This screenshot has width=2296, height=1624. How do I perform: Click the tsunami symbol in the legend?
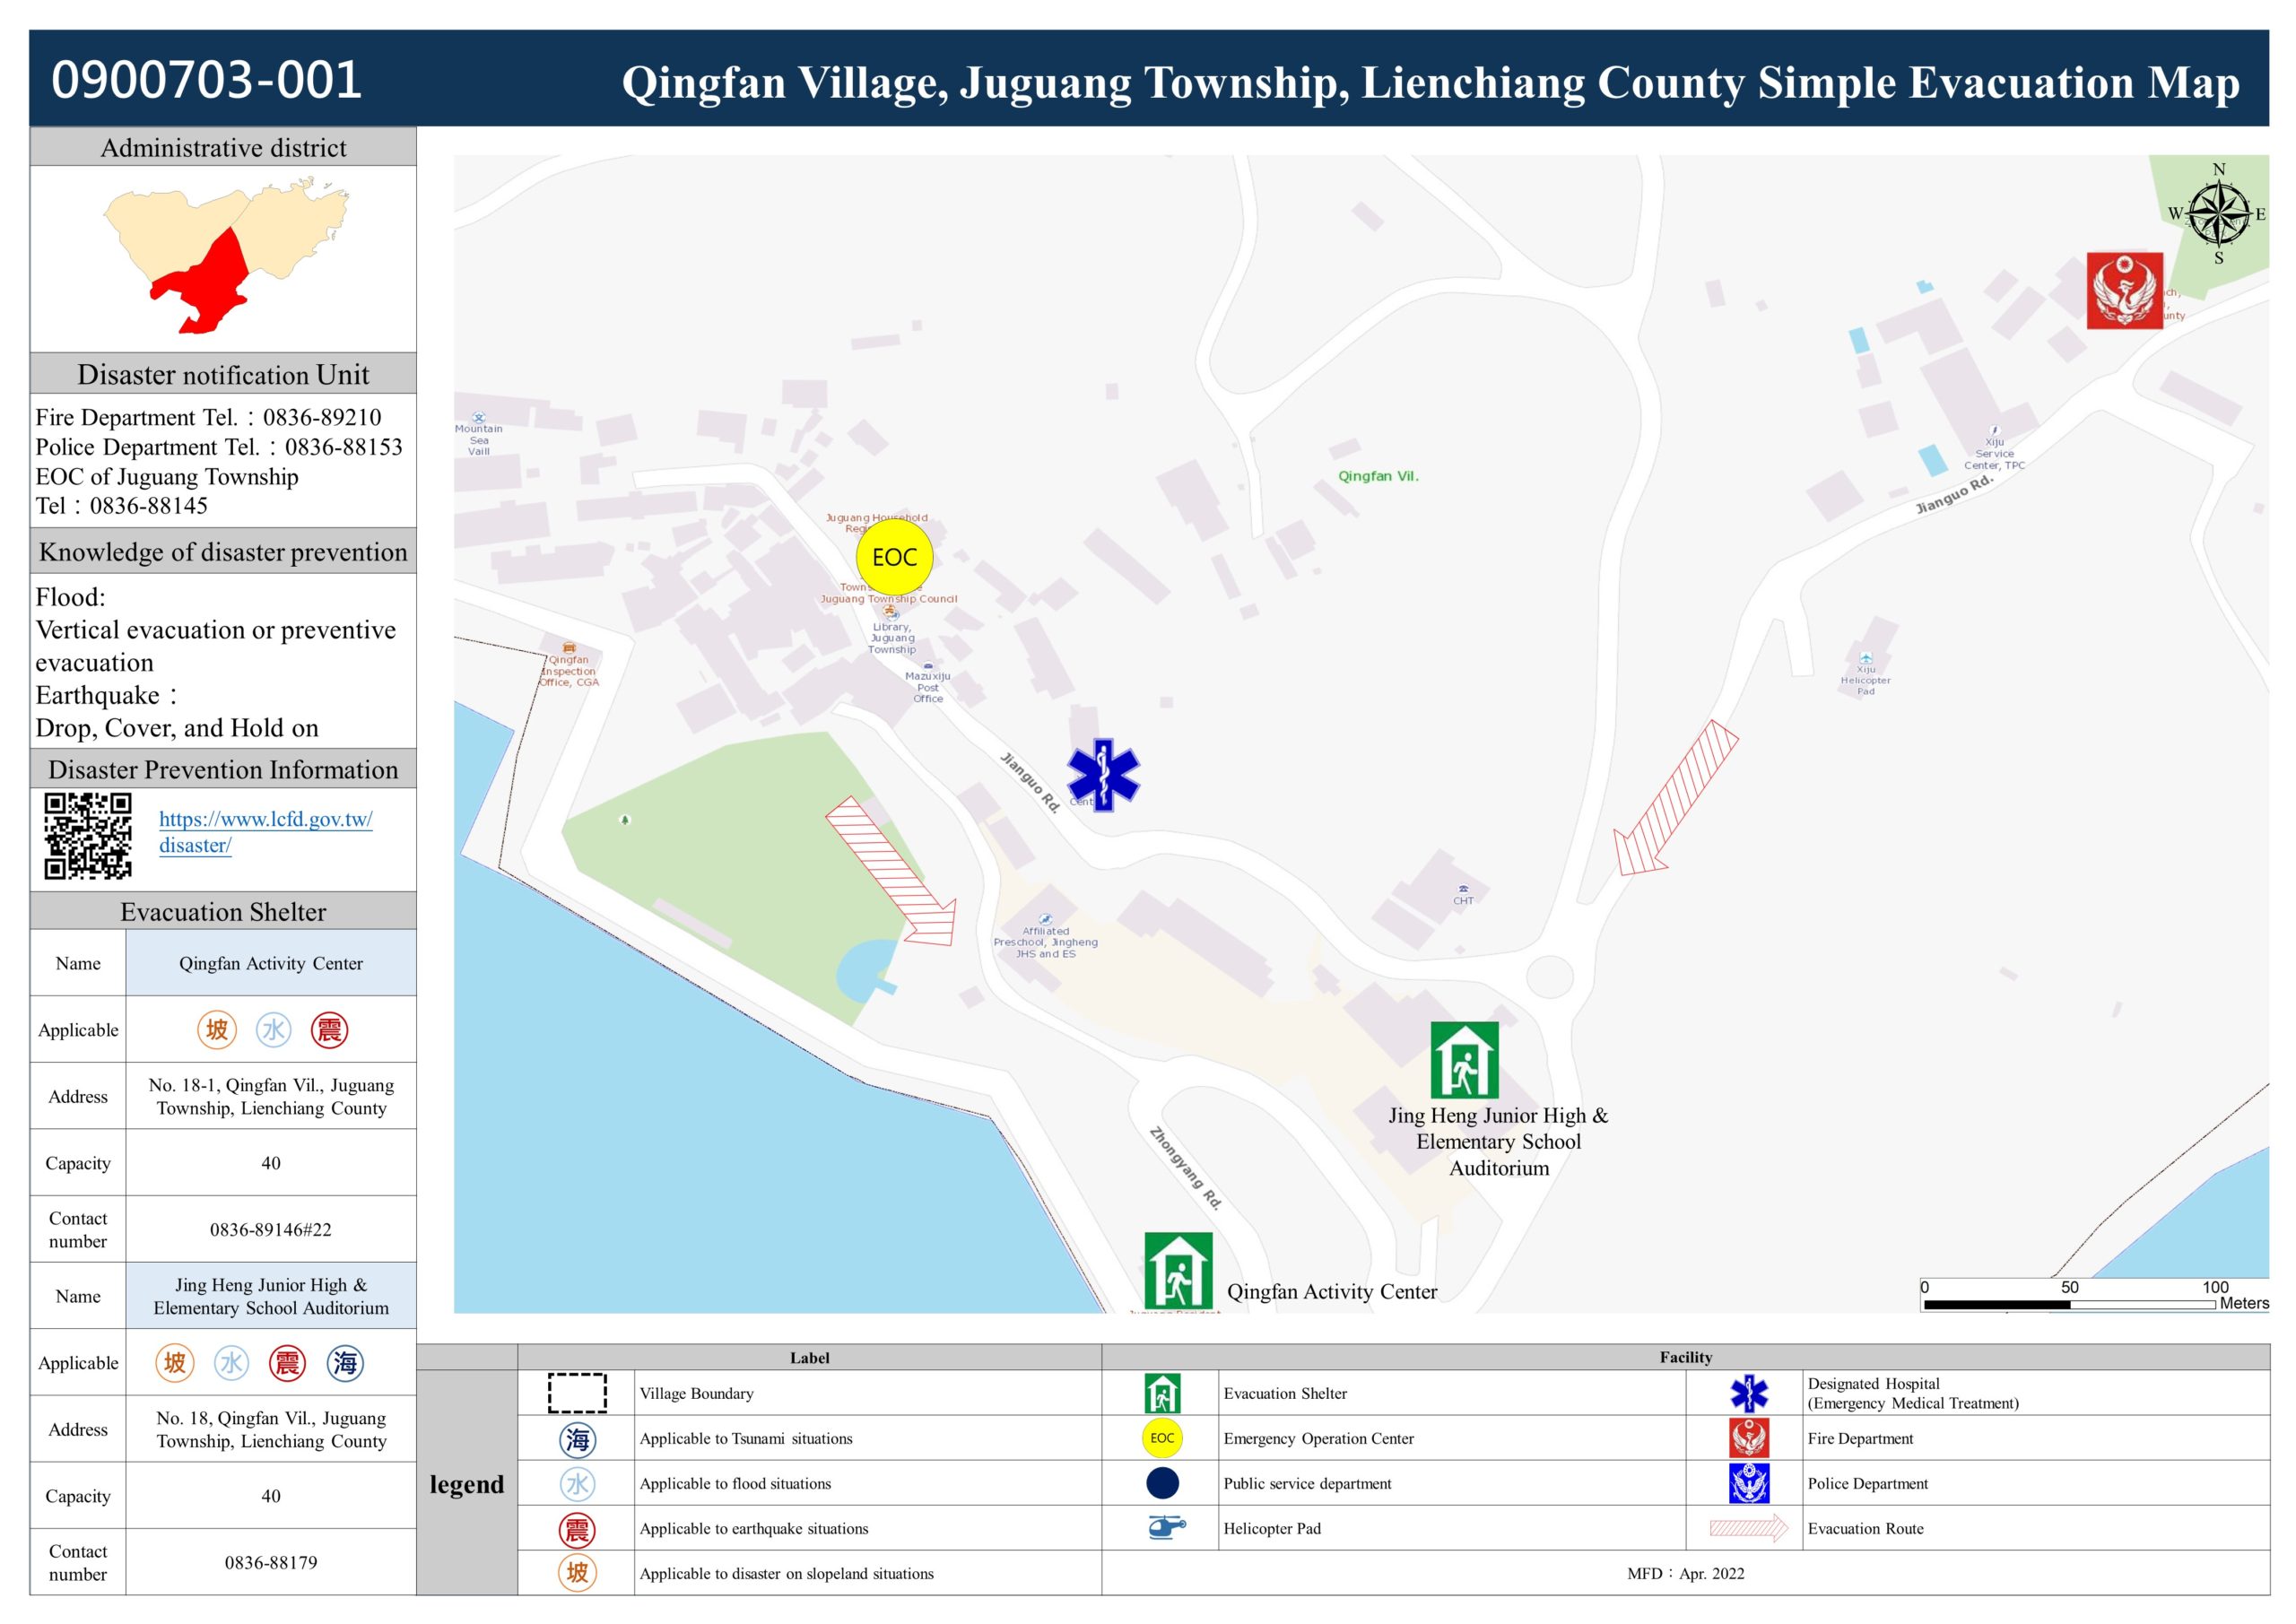[x=577, y=1439]
